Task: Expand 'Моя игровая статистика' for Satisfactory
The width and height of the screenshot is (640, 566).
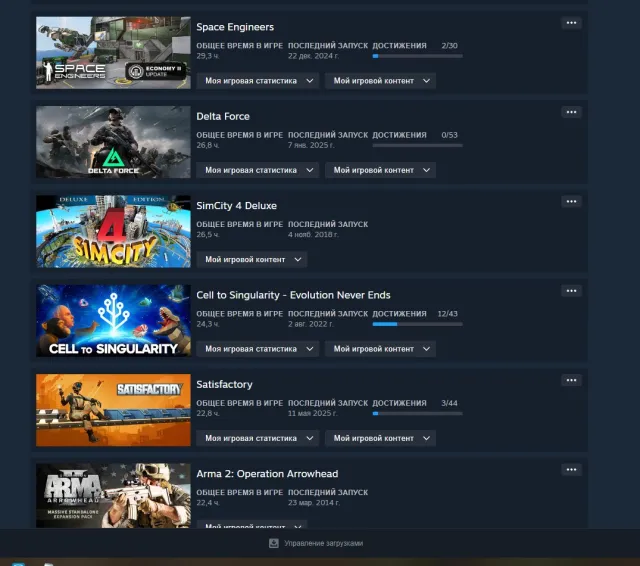Action: 258,438
